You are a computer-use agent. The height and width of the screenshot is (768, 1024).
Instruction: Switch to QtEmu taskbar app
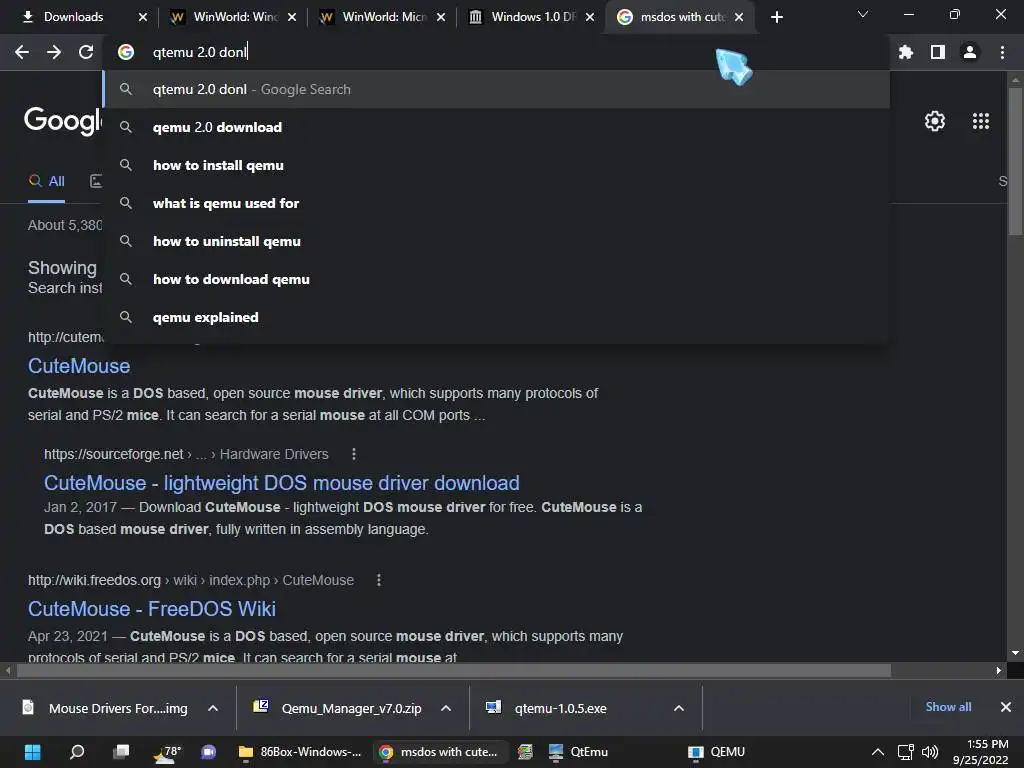pyautogui.click(x=579, y=752)
